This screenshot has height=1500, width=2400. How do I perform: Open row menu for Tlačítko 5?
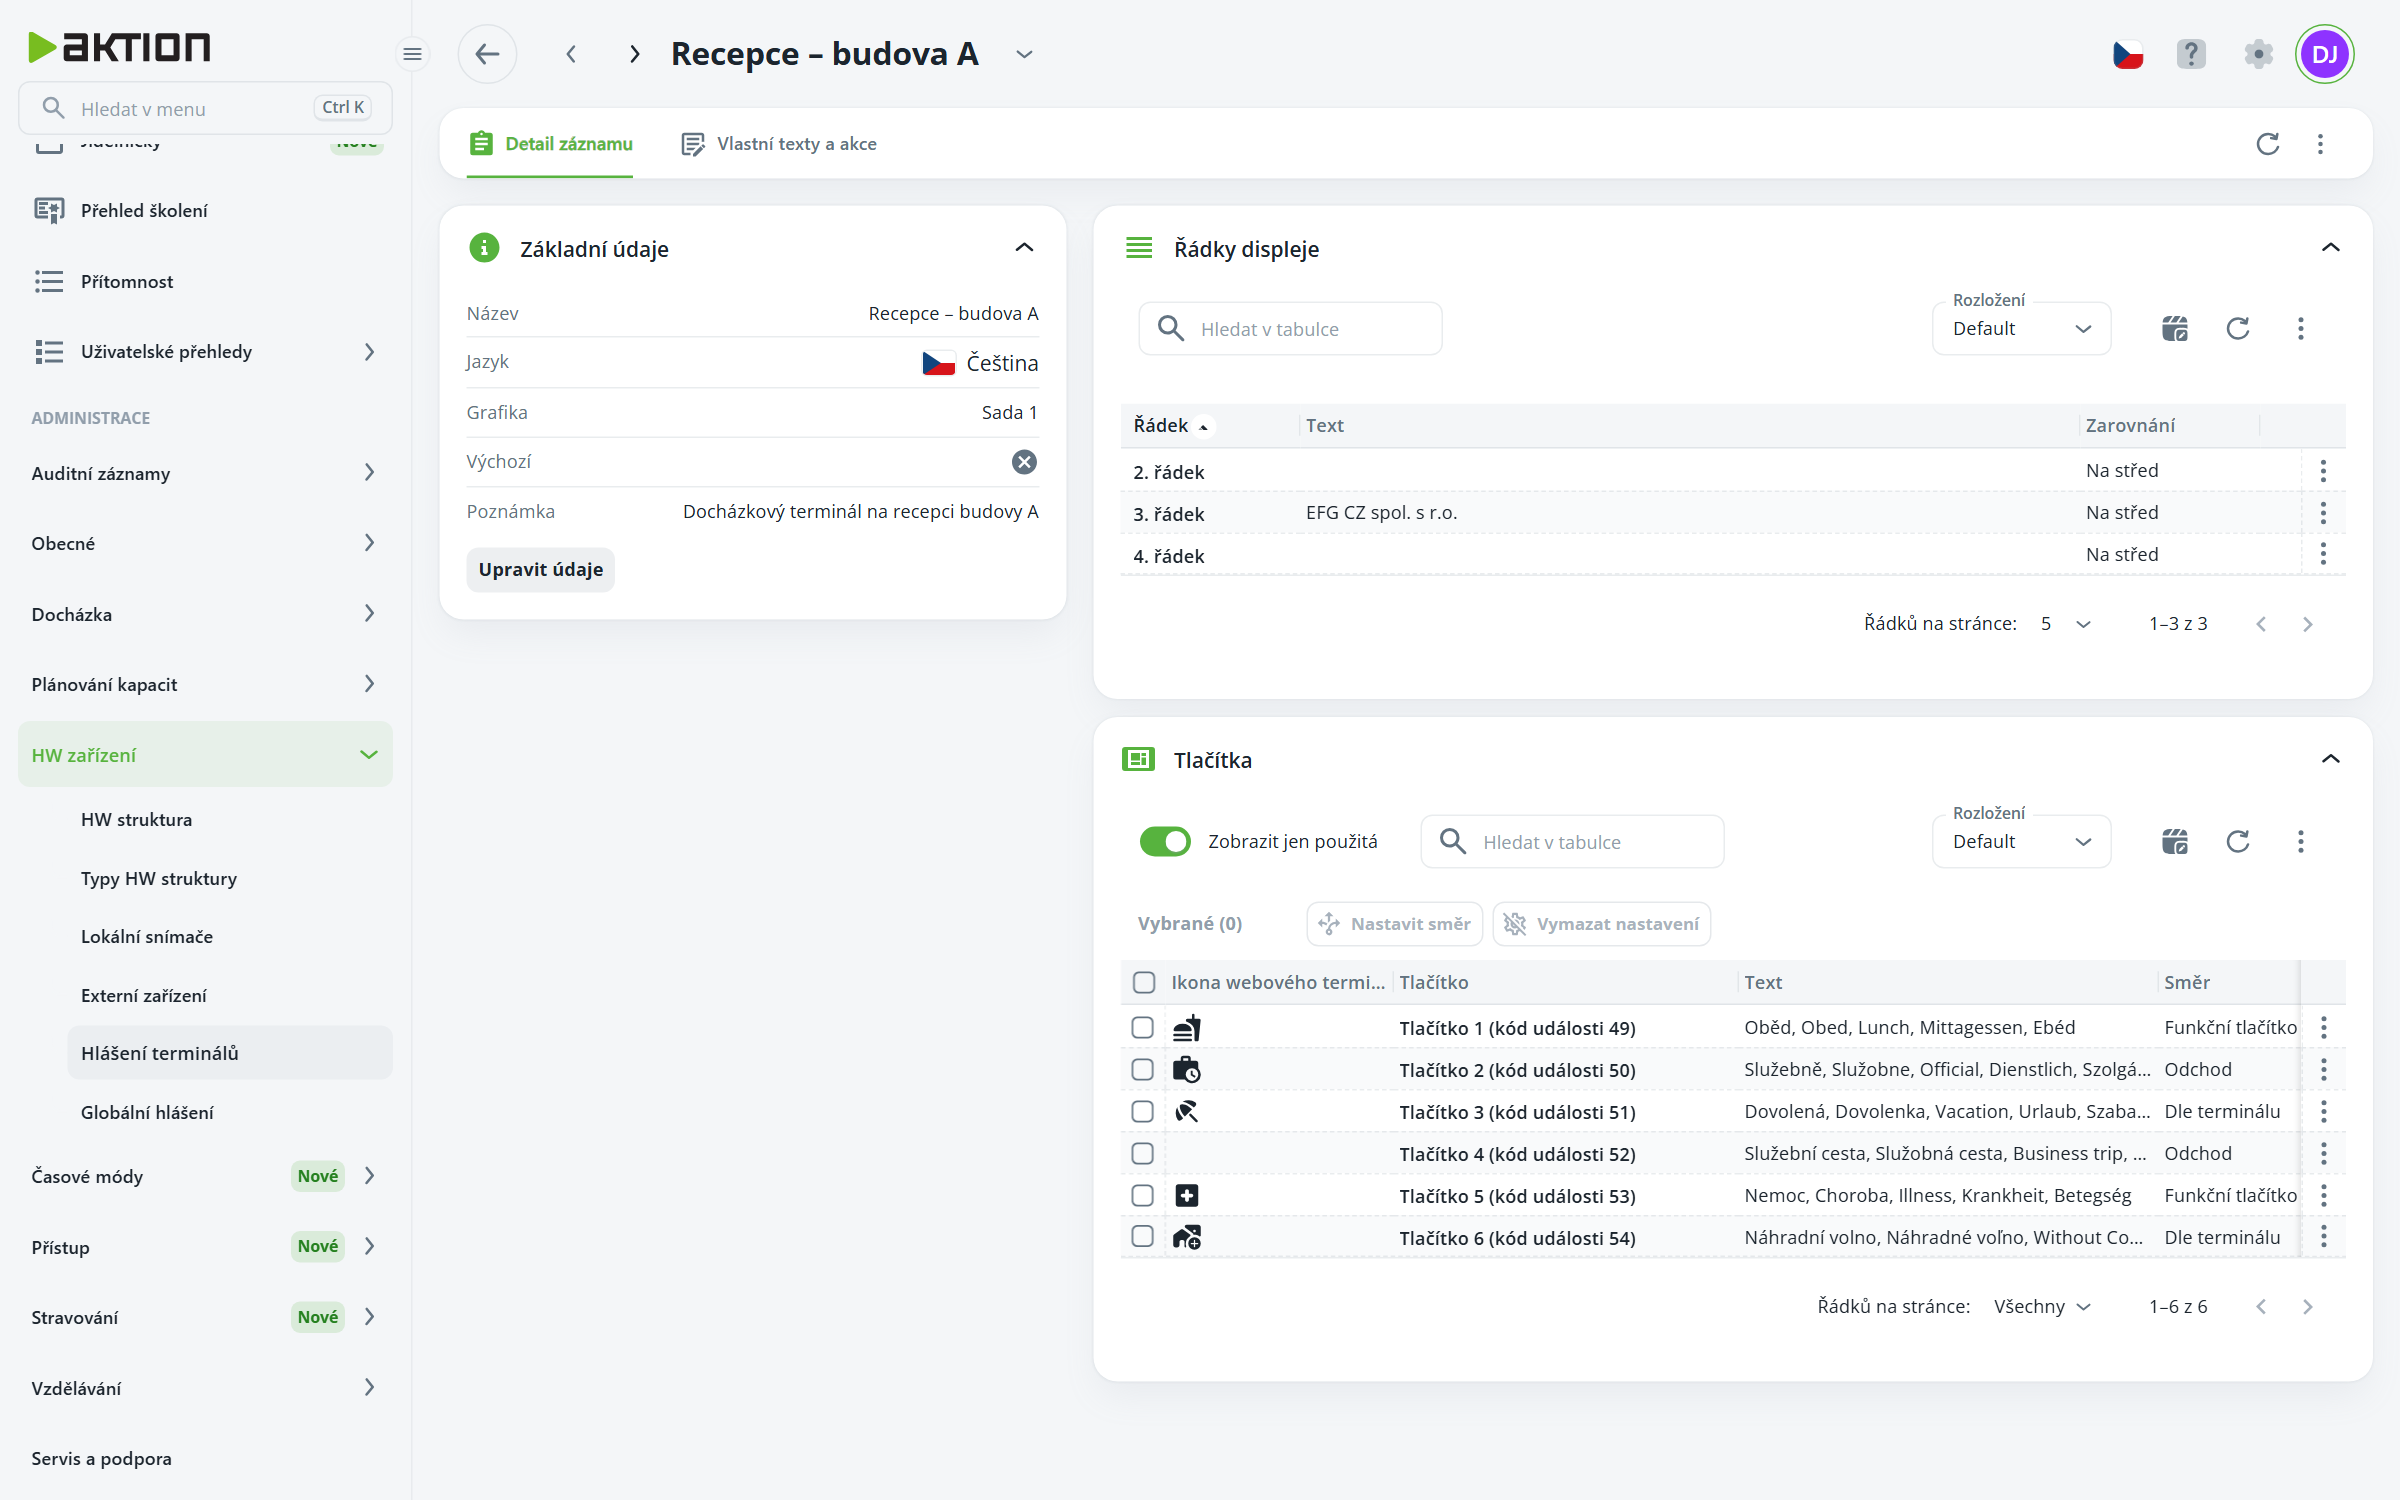coord(2323,1195)
